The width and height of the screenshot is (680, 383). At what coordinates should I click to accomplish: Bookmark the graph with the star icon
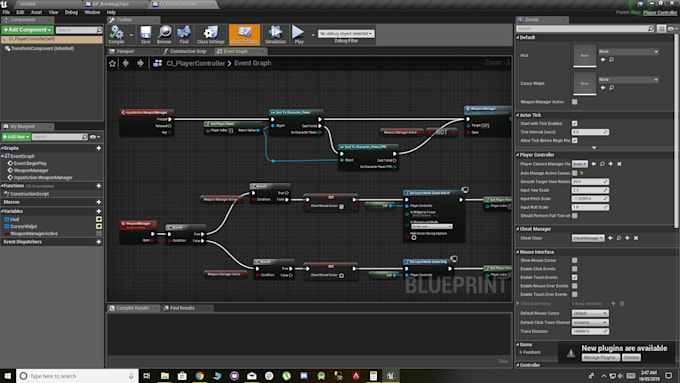pyautogui.click(x=112, y=63)
